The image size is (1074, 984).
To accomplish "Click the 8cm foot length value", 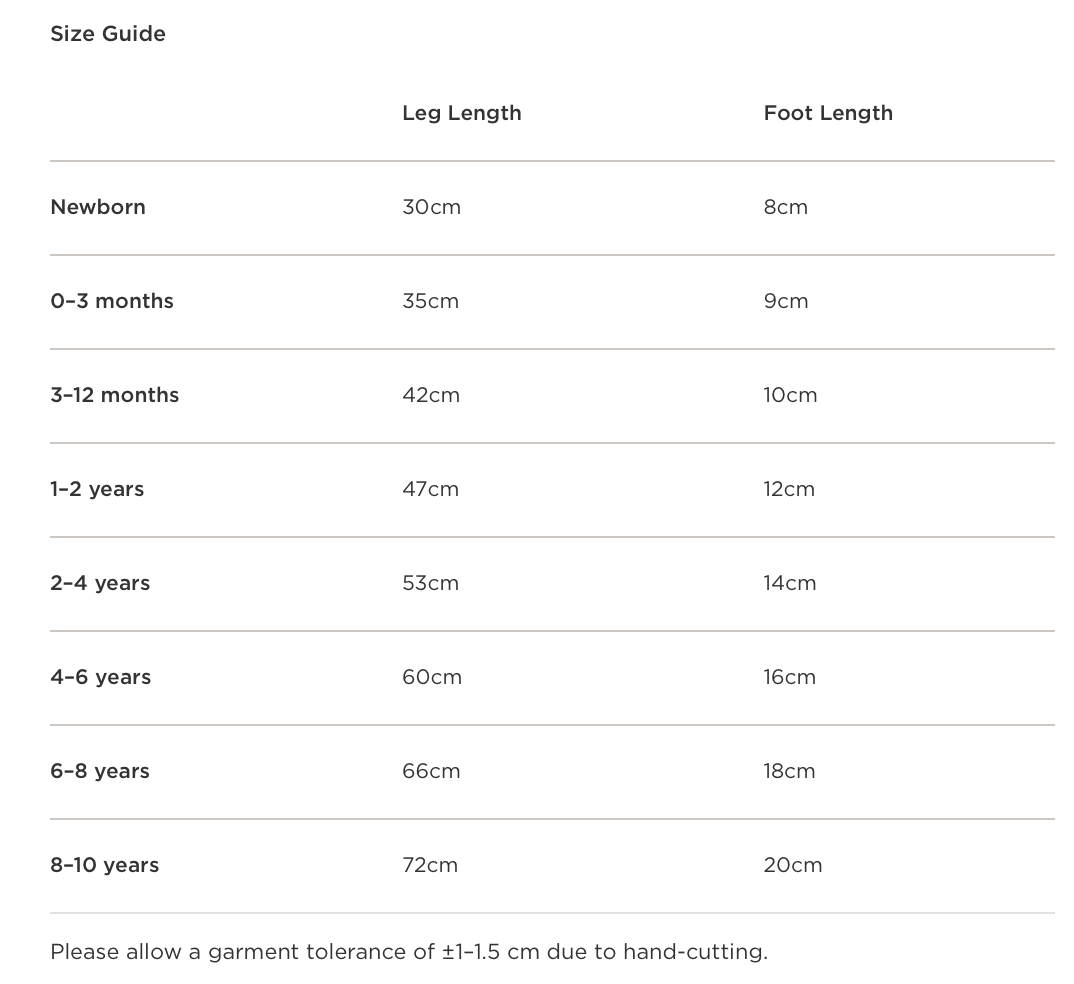I will pos(785,207).
